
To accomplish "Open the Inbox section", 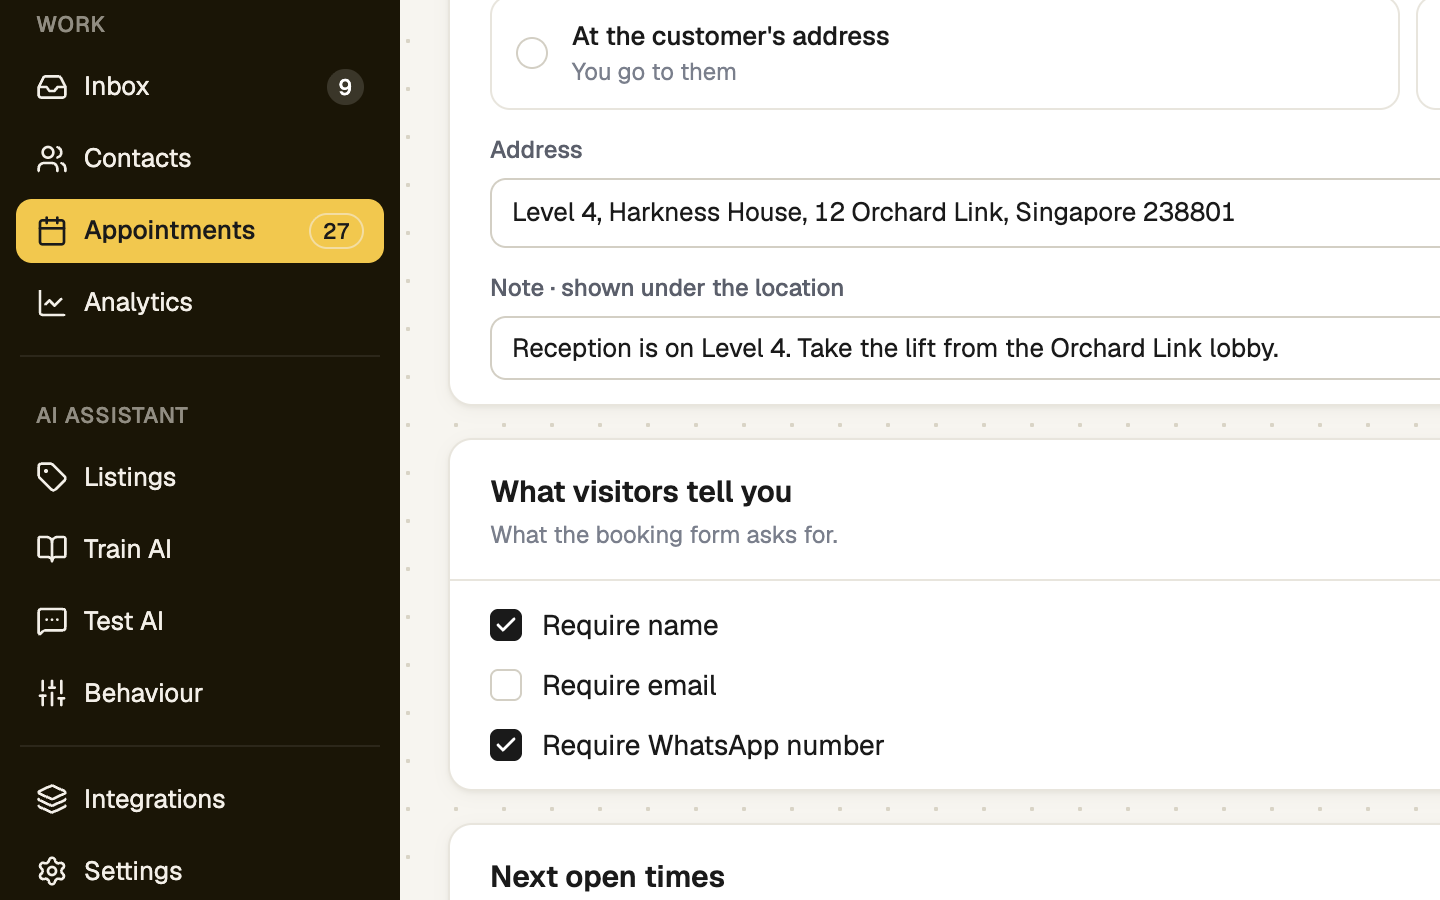I will [200, 87].
